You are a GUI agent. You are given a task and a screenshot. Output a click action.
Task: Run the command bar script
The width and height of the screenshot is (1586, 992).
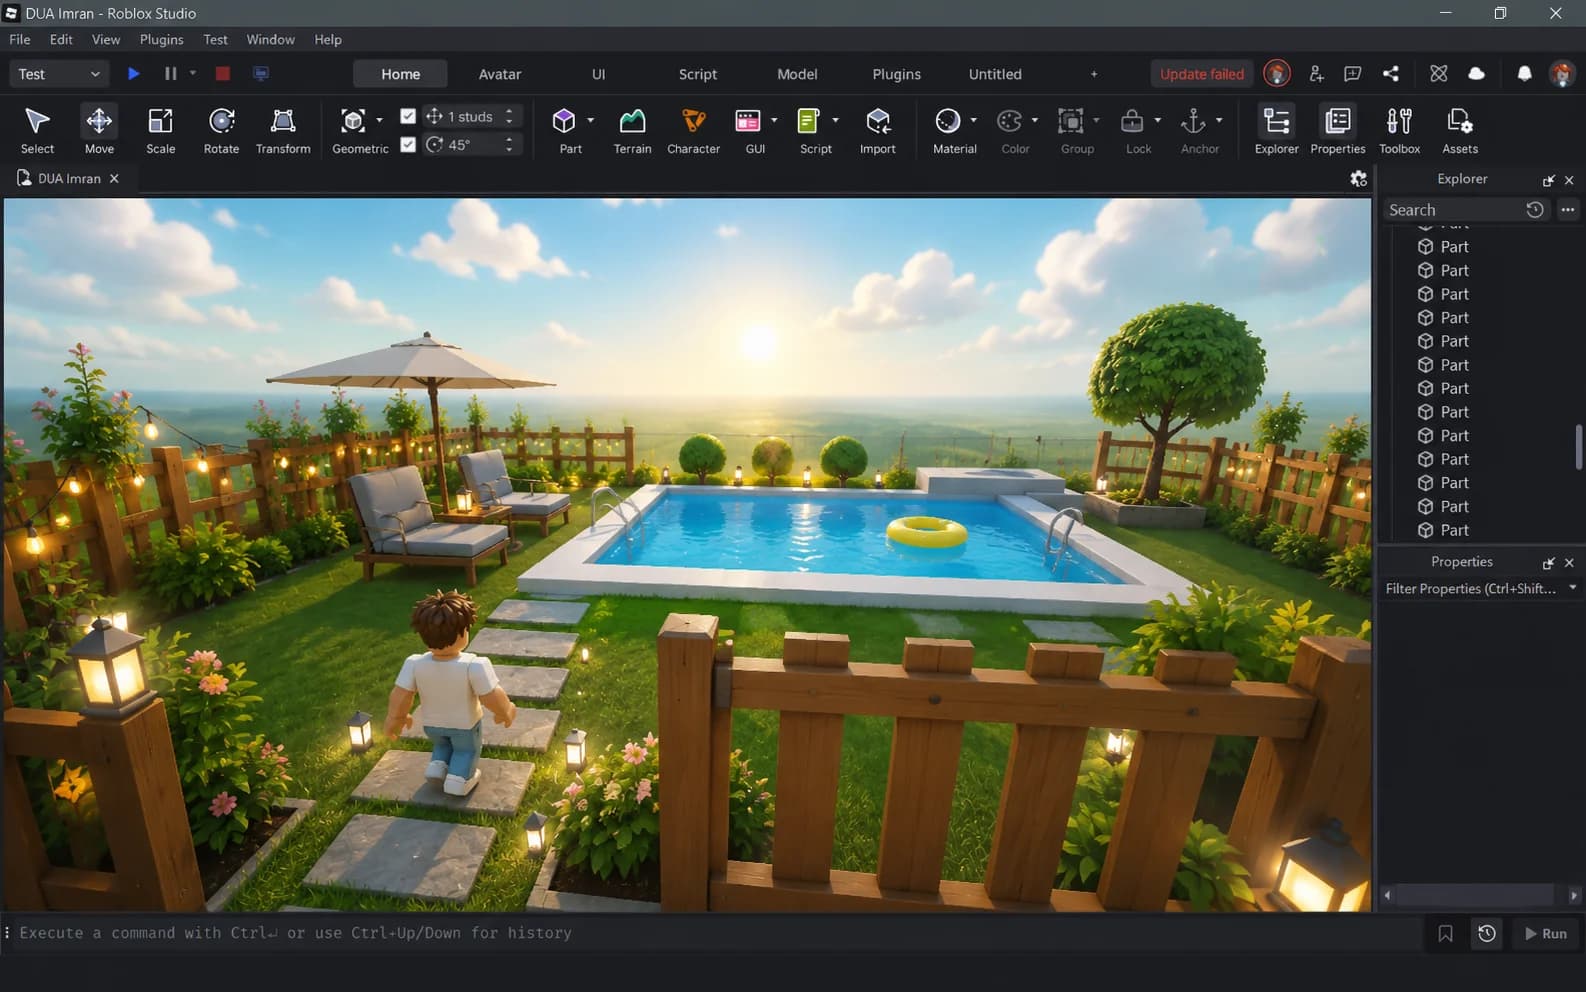coord(1545,933)
